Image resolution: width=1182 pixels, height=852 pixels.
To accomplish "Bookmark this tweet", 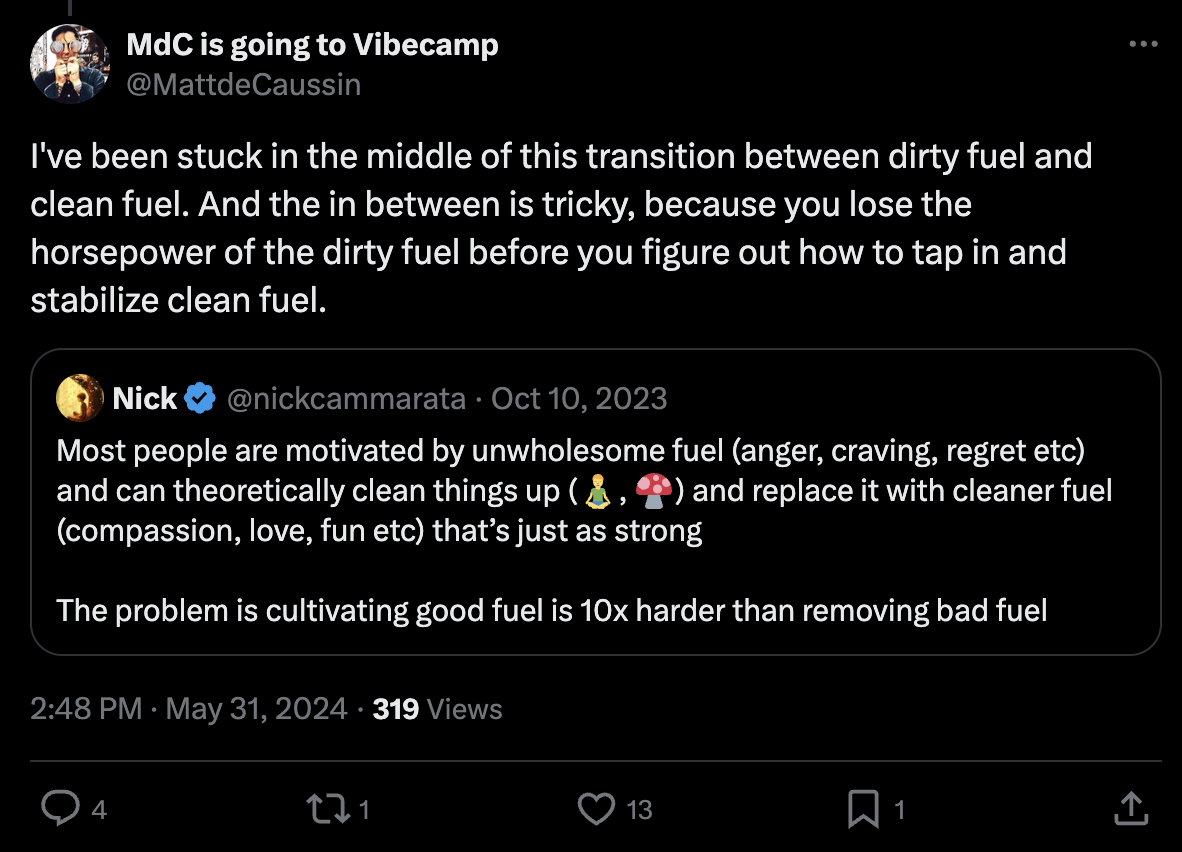I will click(x=863, y=808).
